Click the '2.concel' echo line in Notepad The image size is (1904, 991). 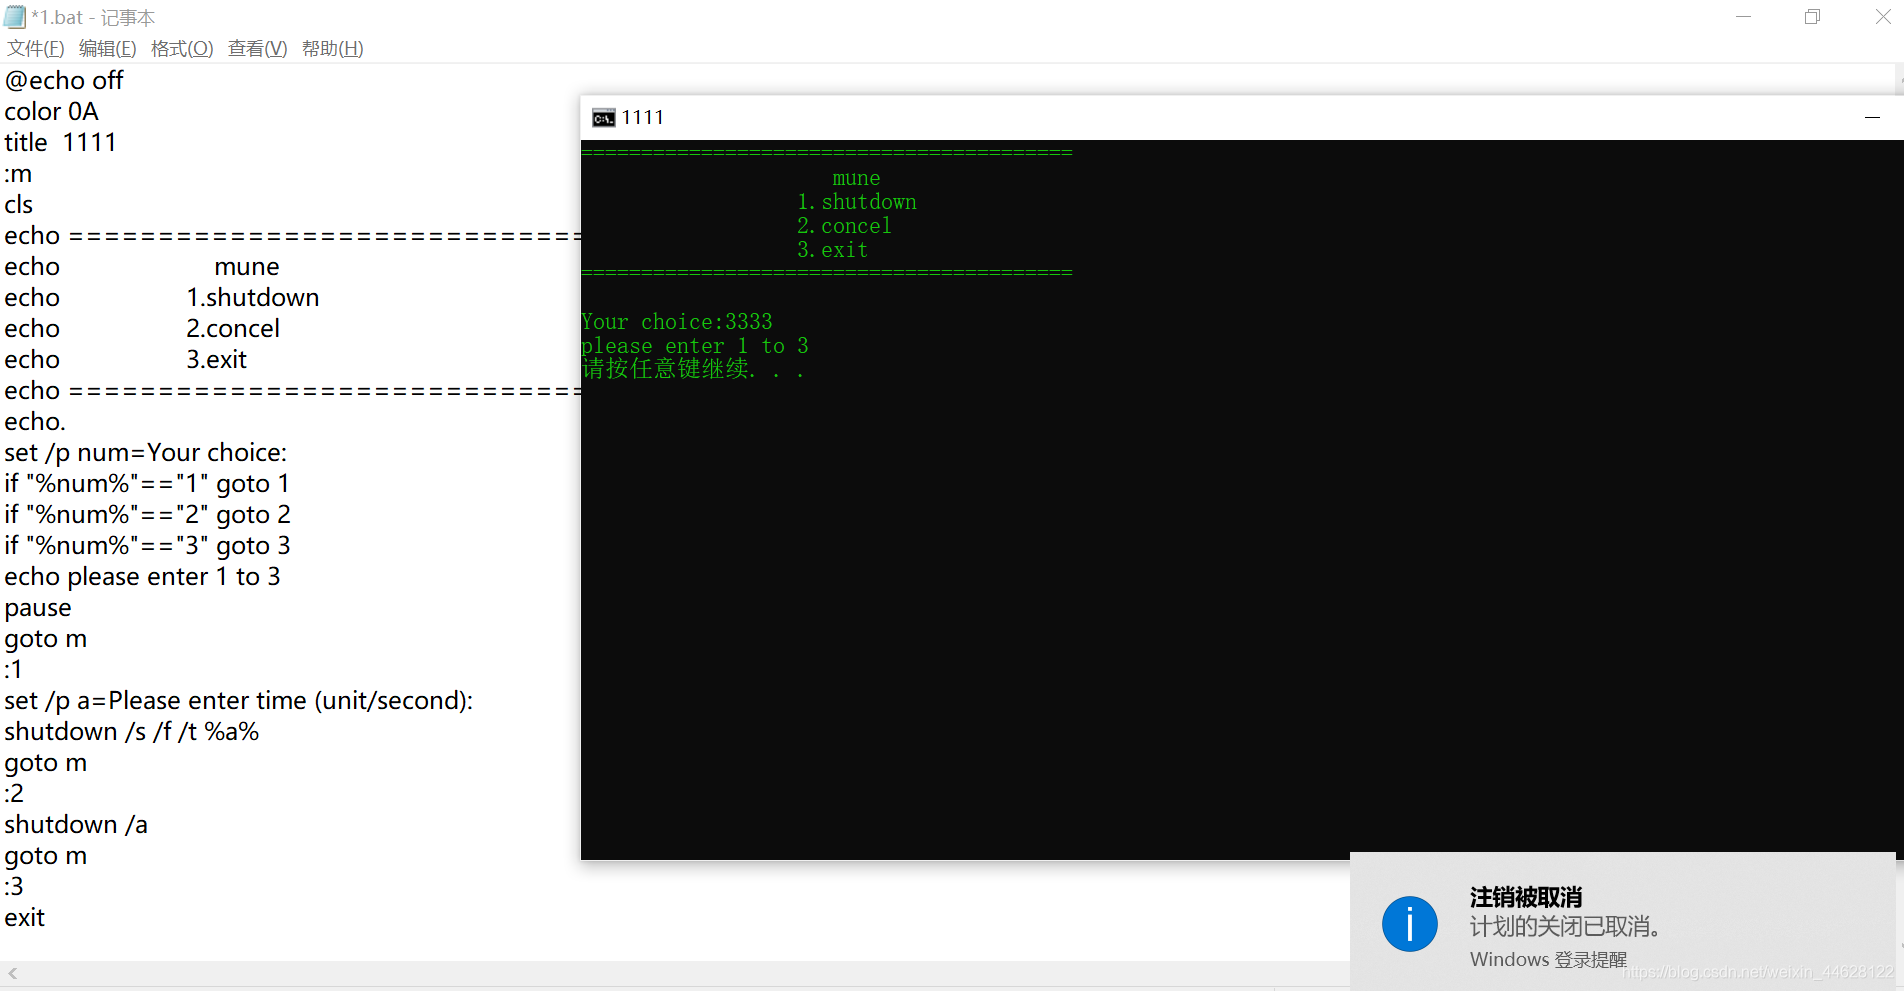[x=142, y=328]
